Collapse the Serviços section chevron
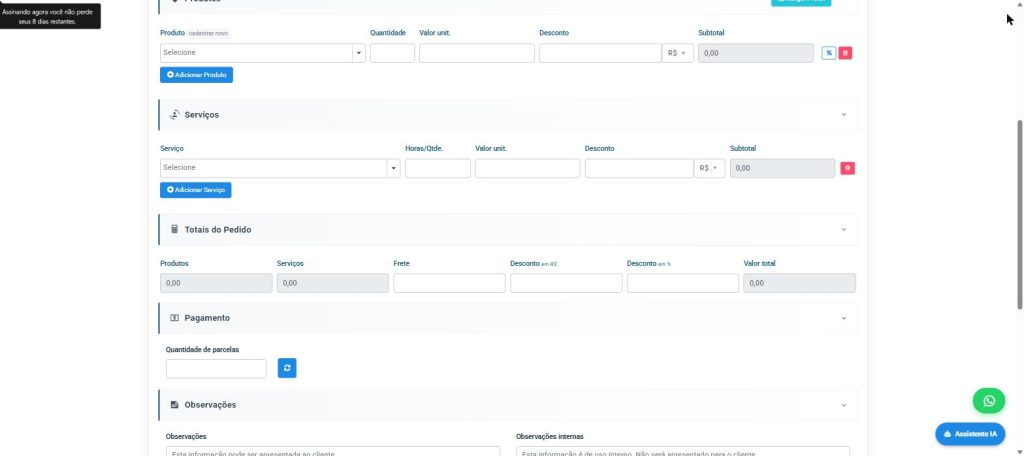The width and height of the screenshot is (1024, 456). coord(843,114)
